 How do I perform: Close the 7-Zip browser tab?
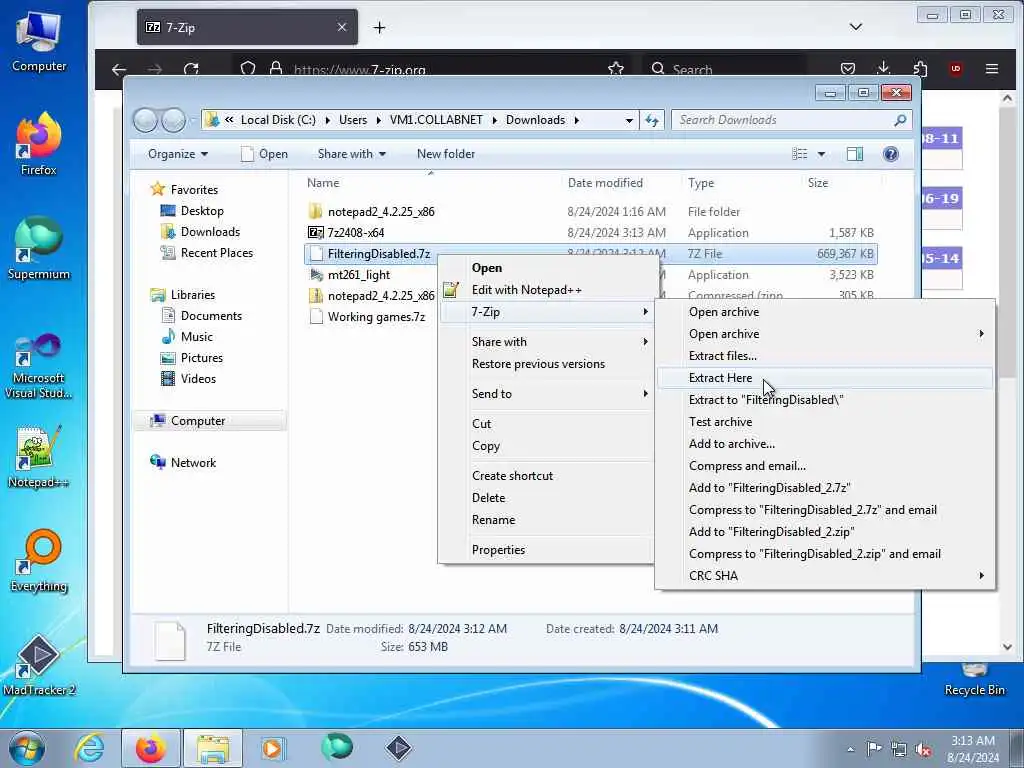pos(342,27)
